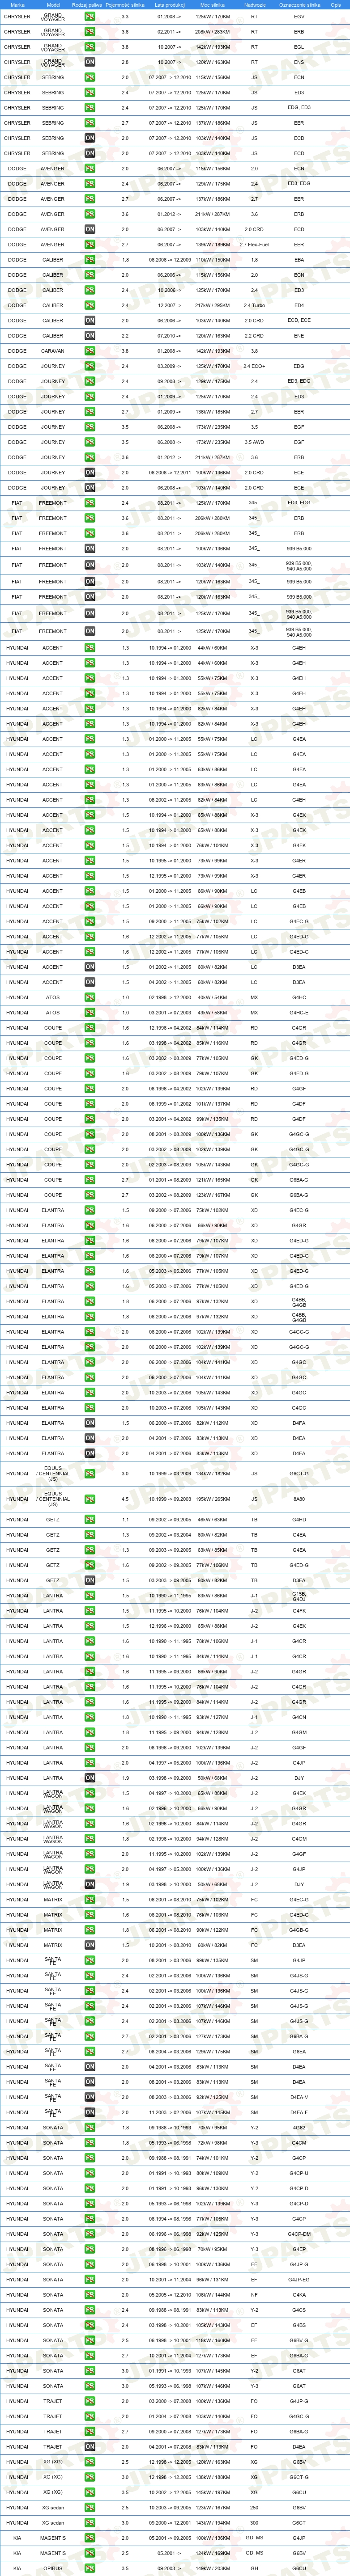Select engine code cell 'G4HC-E'
The width and height of the screenshot is (350, 2576).
299,1012
